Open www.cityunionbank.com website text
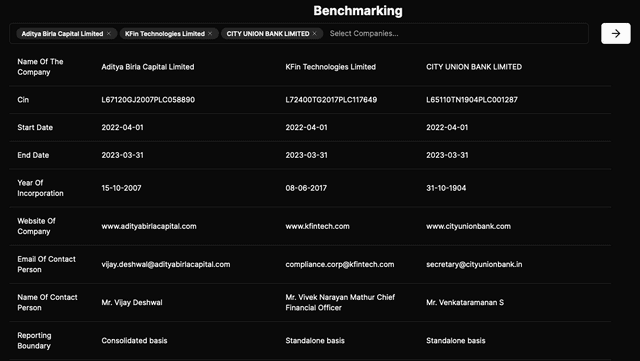This screenshot has height=361, width=640. [x=469, y=226]
